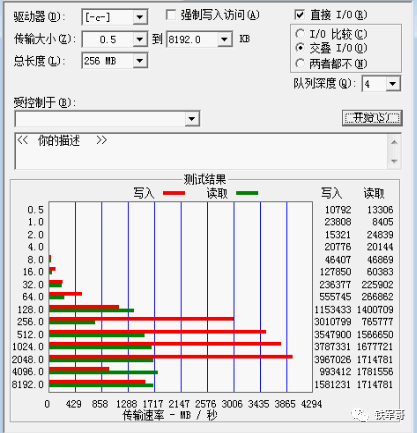This screenshot has width=417, height=433.
Task: Click the axis label 1717
Action: click(x=153, y=404)
